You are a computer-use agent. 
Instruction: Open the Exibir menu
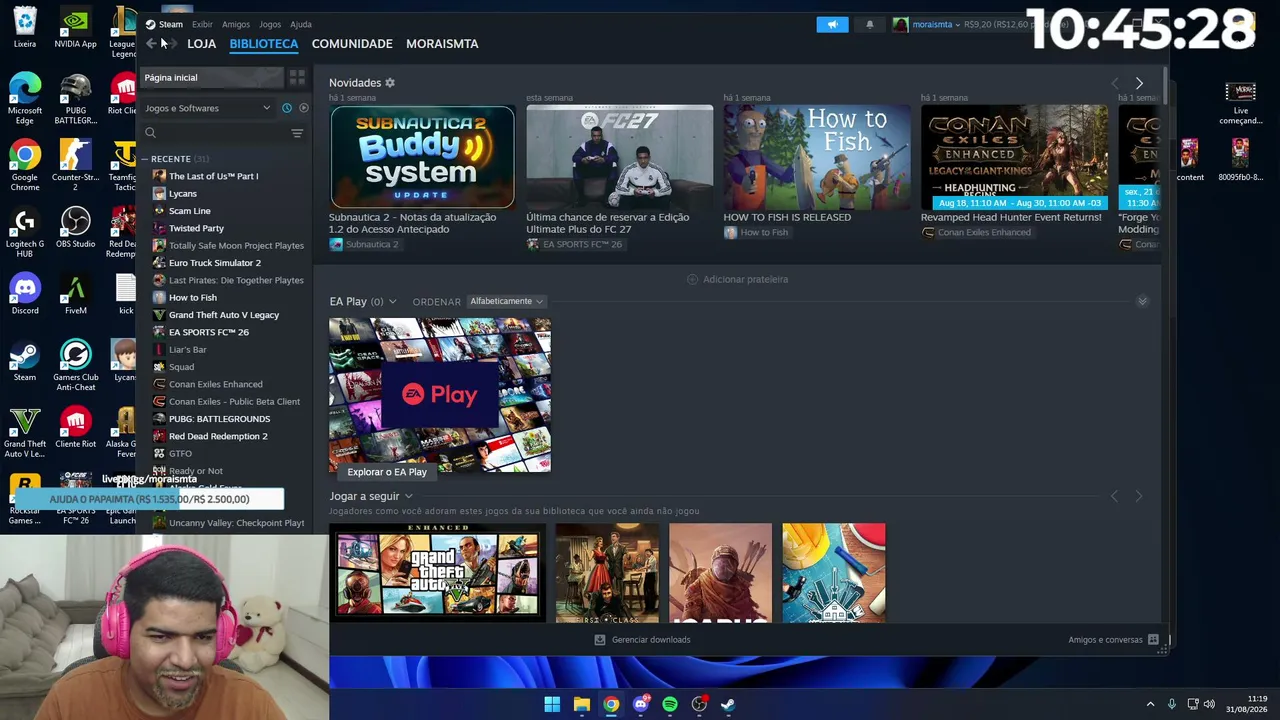click(x=202, y=24)
